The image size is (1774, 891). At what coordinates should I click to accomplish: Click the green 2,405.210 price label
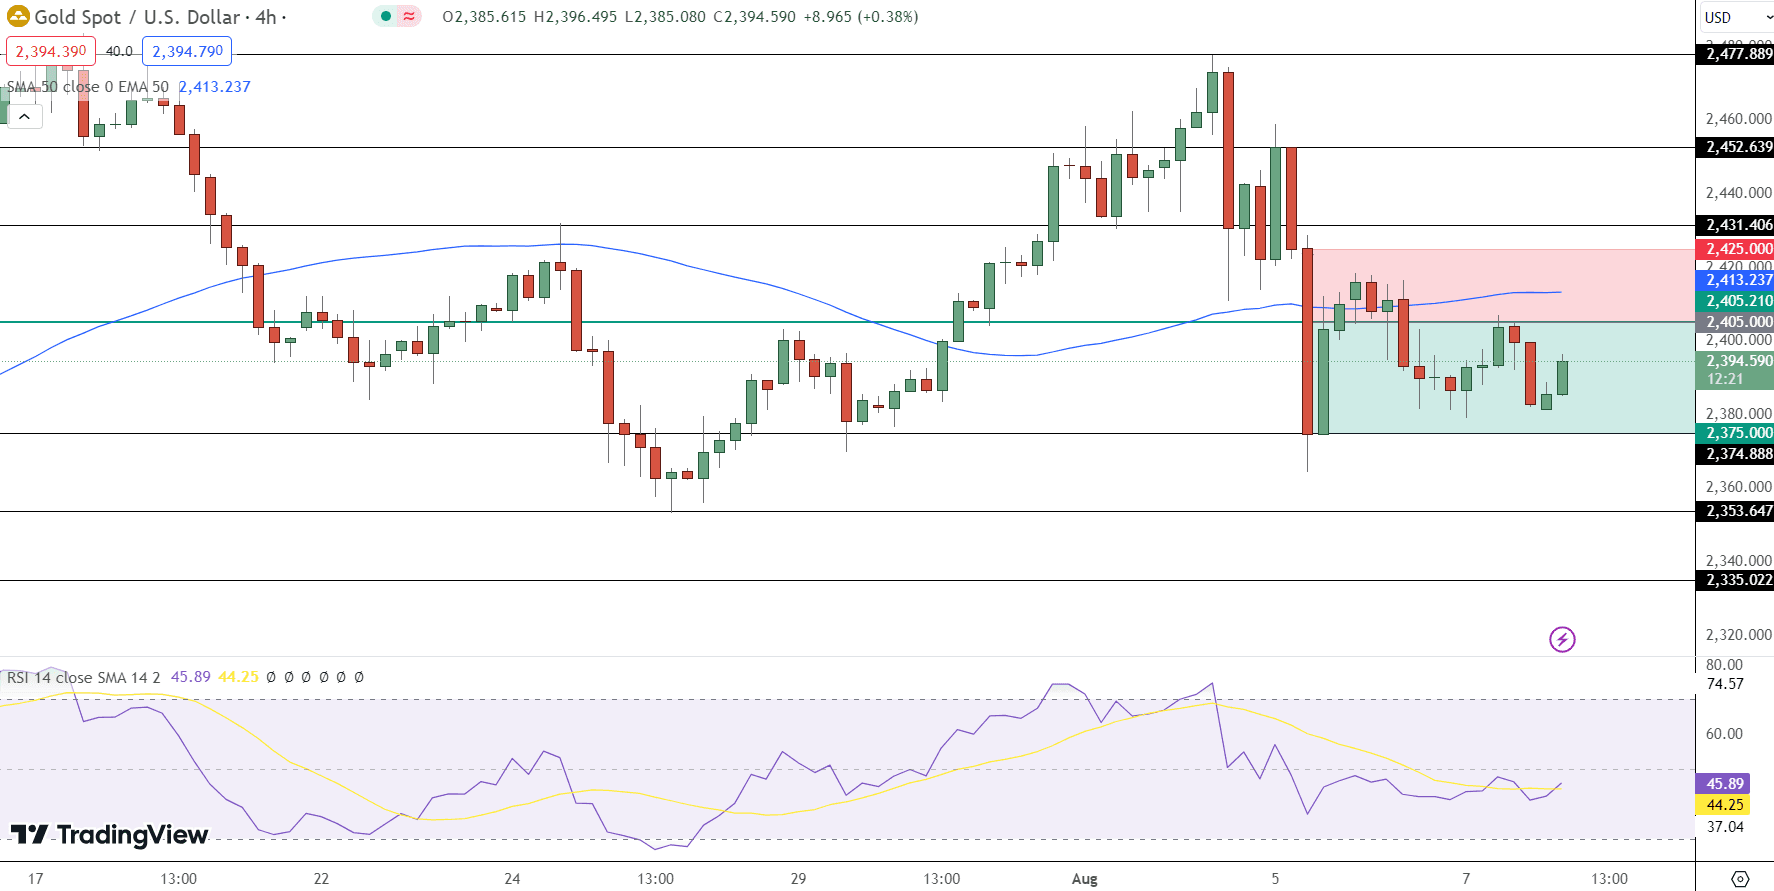point(1735,301)
